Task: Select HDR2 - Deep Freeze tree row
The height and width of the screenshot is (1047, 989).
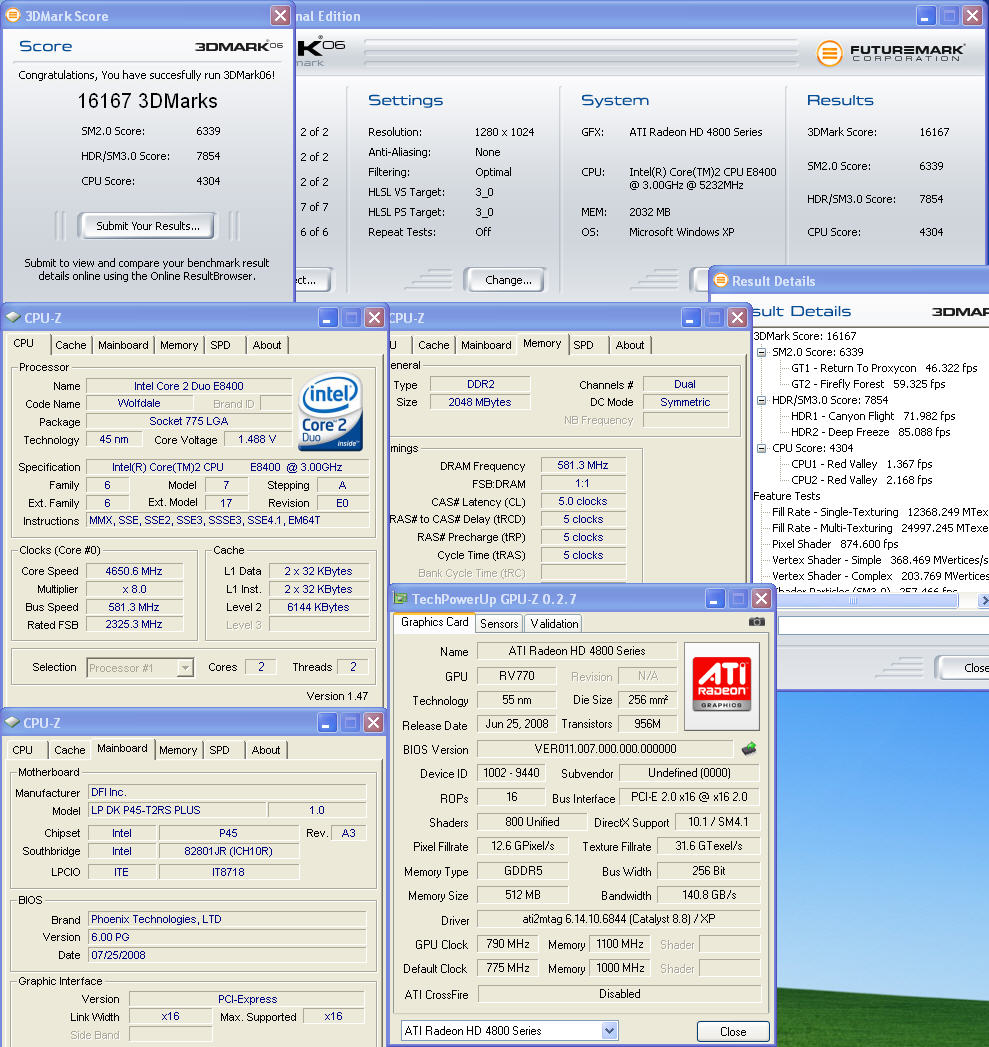Action: tap(870, 432)
